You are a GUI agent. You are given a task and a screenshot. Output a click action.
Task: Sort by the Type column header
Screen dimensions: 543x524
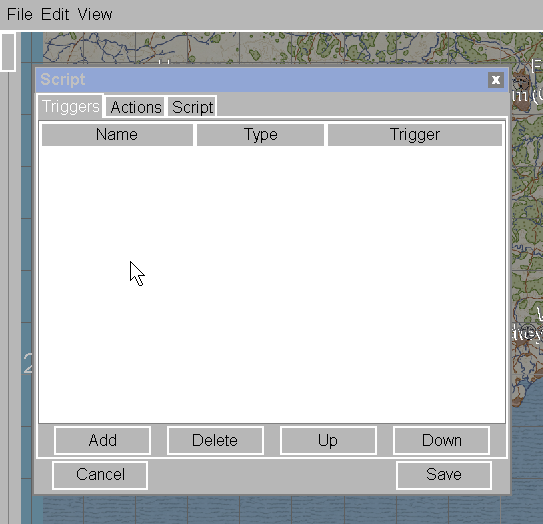coord(260,135)
